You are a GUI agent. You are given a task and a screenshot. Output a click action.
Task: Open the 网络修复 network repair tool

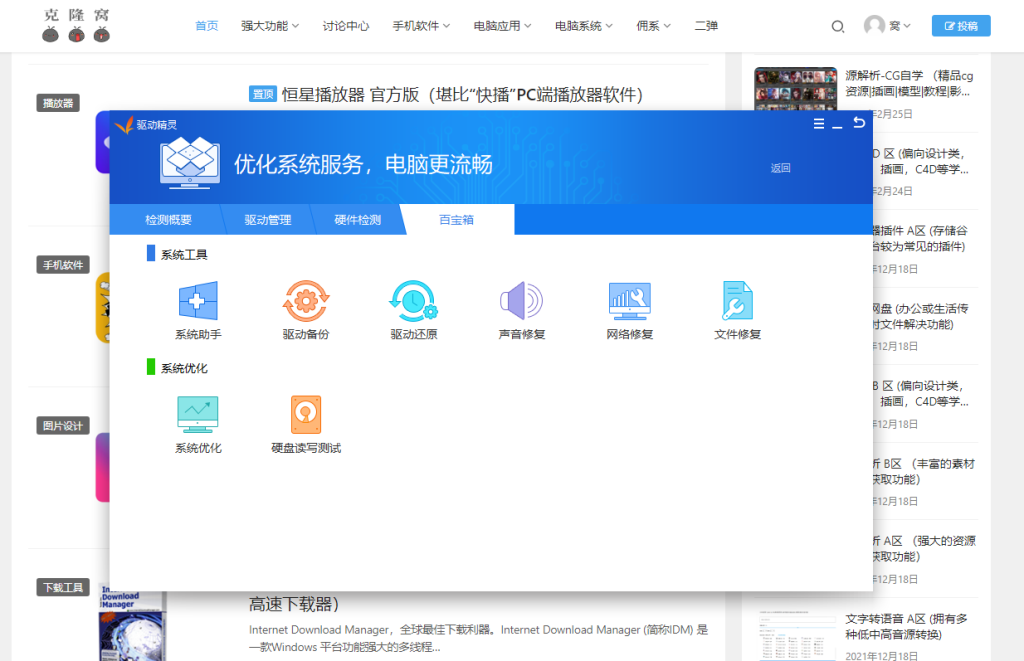coord(629,311)
